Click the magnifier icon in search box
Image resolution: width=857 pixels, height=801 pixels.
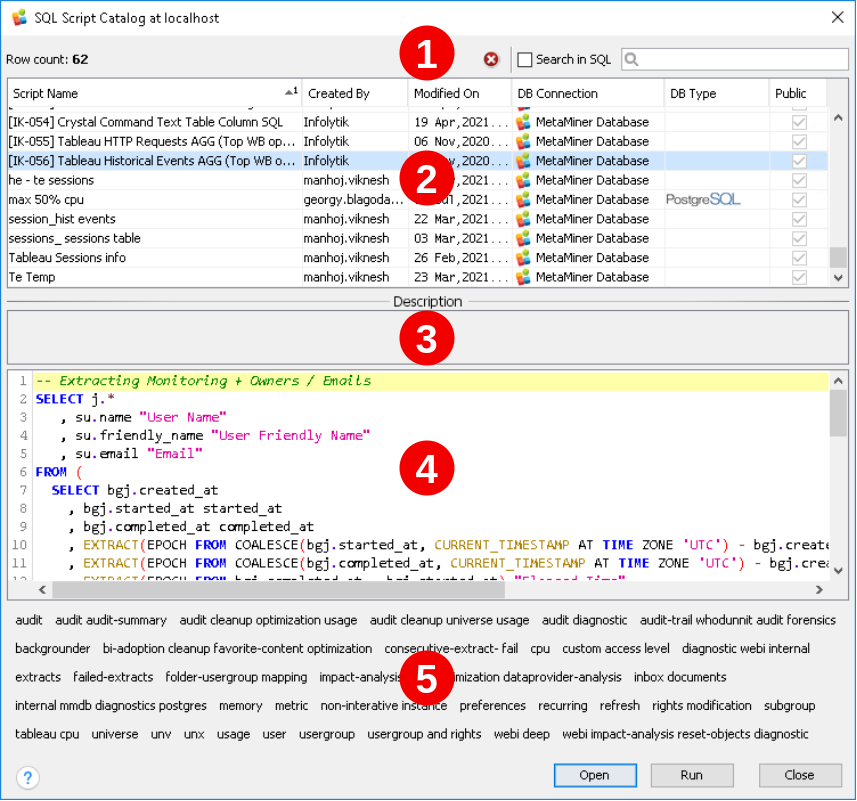click(x=631, y=59)
